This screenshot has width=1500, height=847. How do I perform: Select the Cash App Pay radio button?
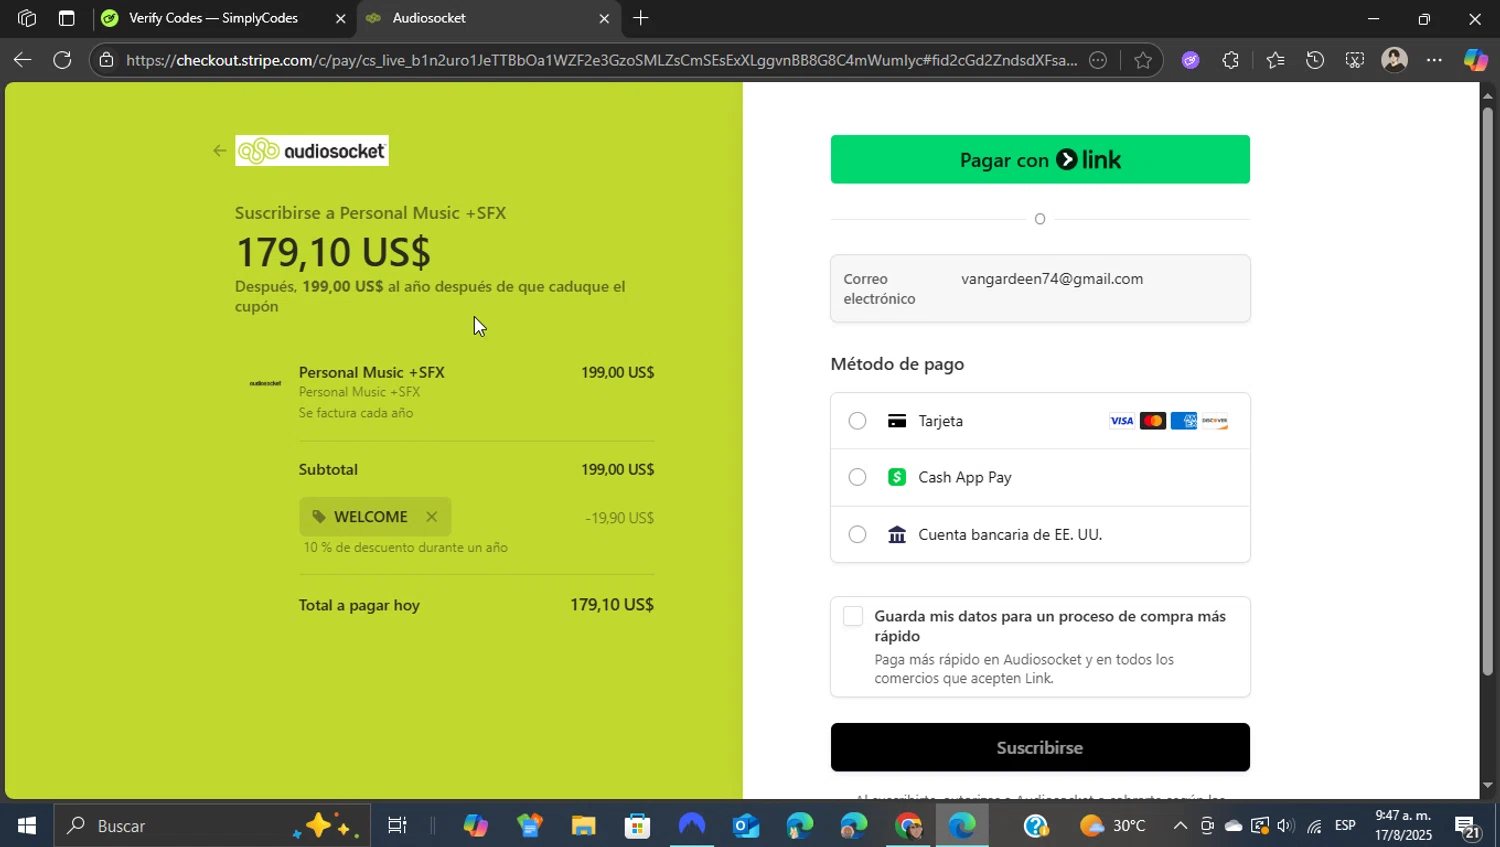857,477
